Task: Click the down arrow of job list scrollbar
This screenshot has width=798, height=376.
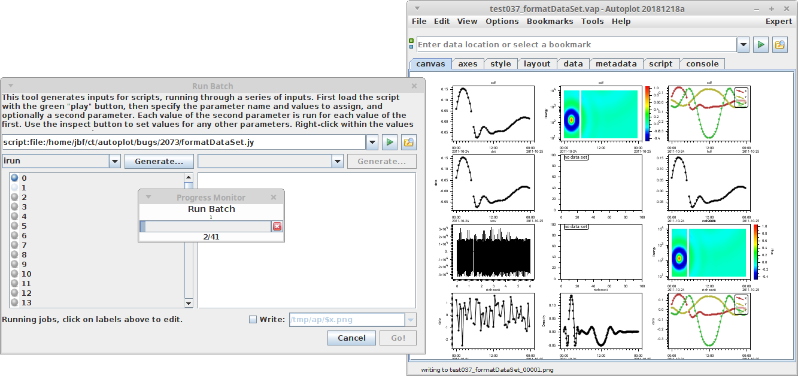Action: (189, 303)
